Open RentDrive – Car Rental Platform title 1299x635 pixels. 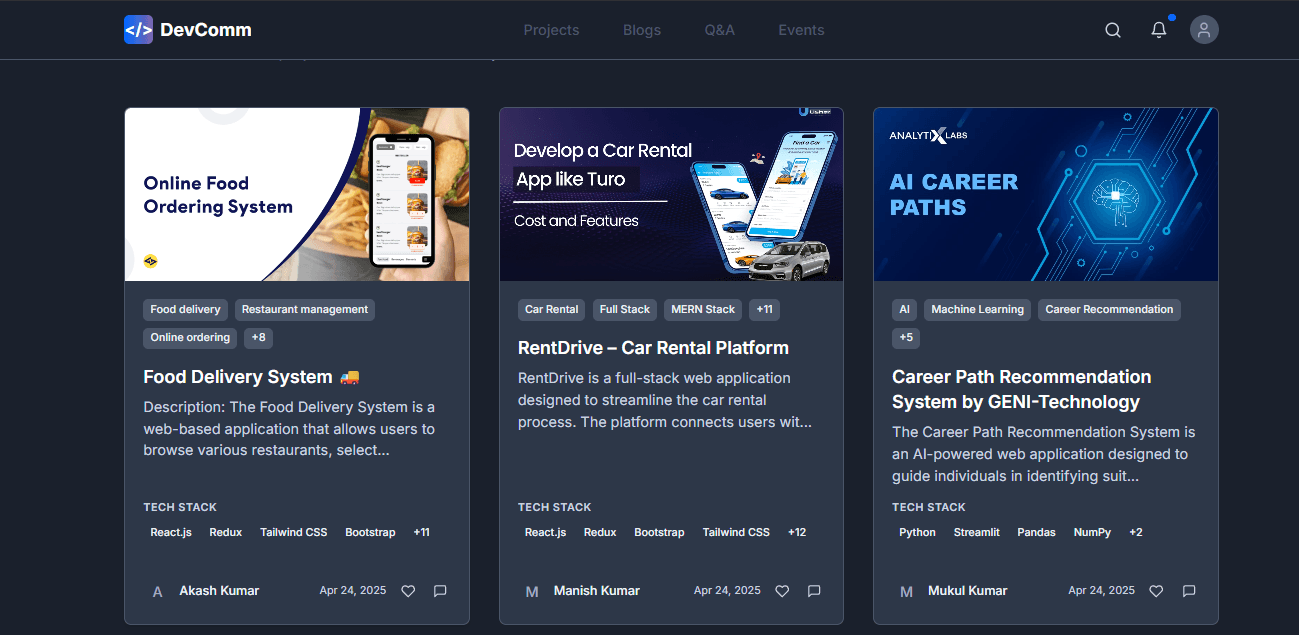click(653, 348)
